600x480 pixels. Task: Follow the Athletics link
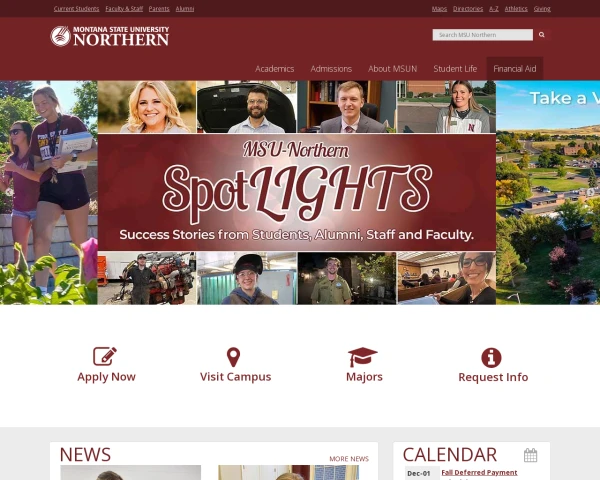tap(516, 8)
